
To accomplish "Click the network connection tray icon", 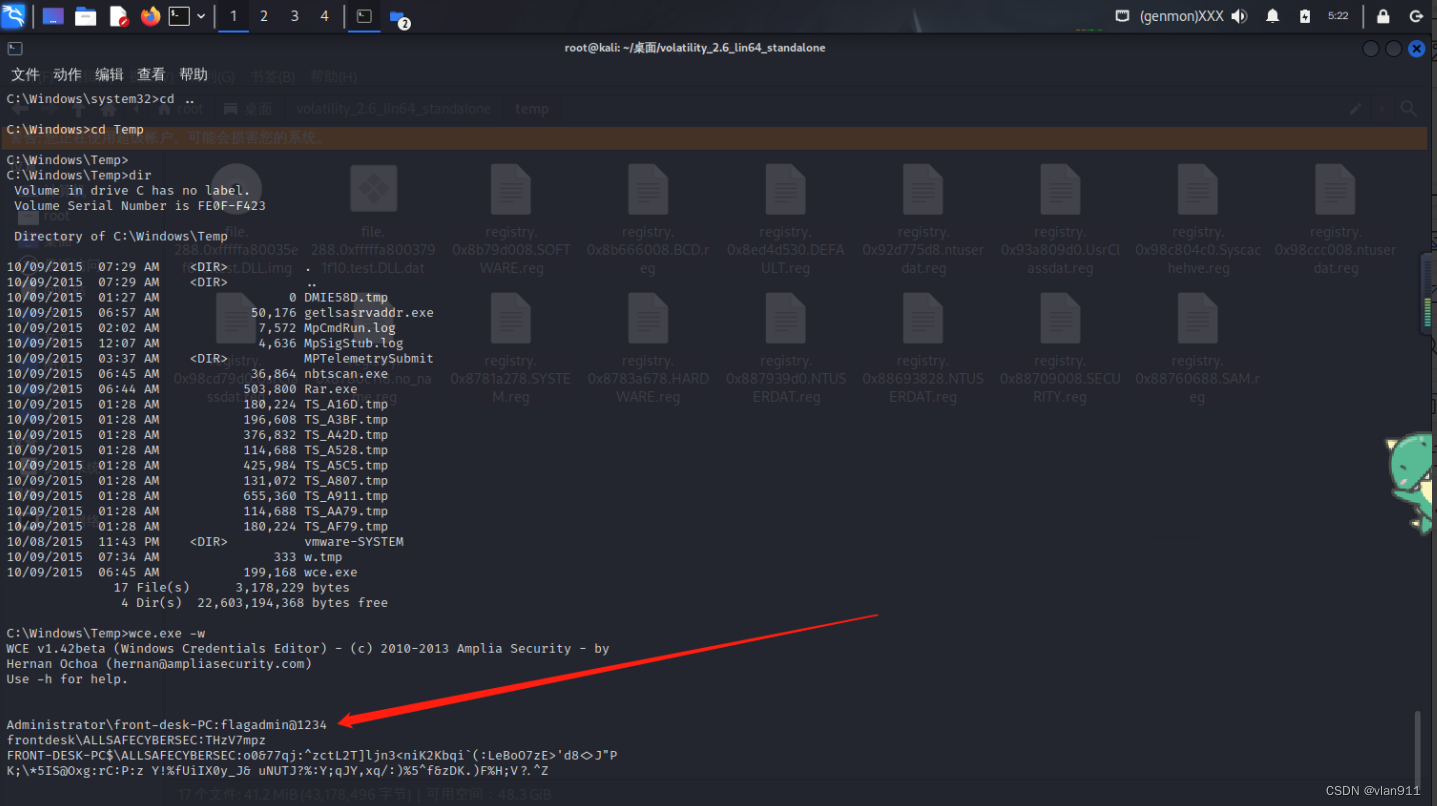I will [1122, 16].
